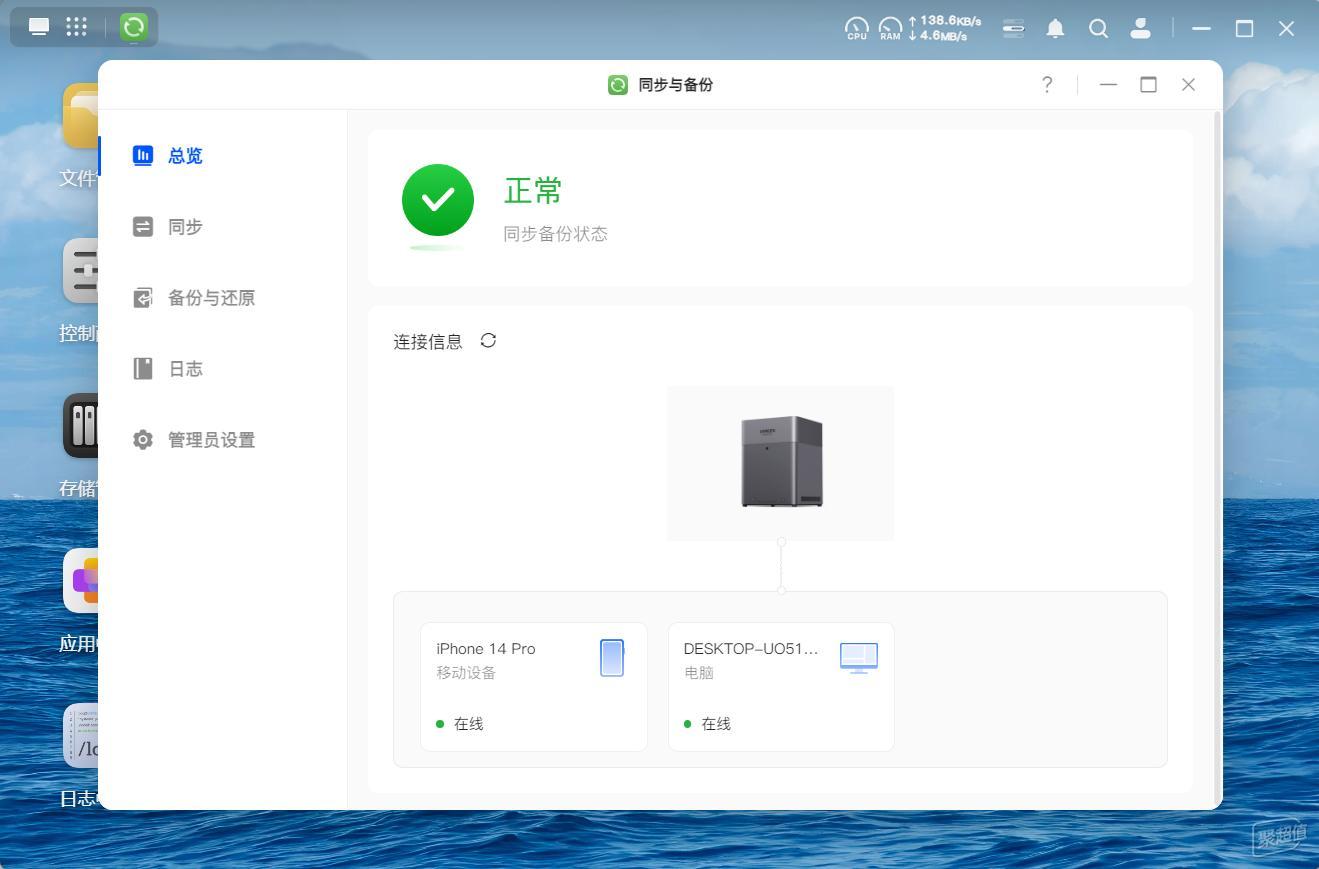Click the 同步备份状态 label
The image size is (1319, 869).
click(555, 234)
